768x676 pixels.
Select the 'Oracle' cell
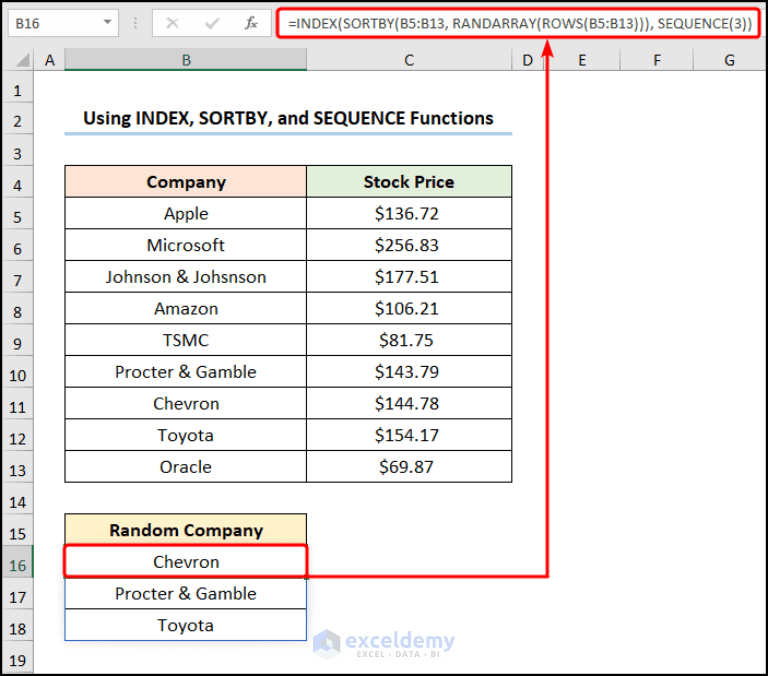(x=186, y=467)
